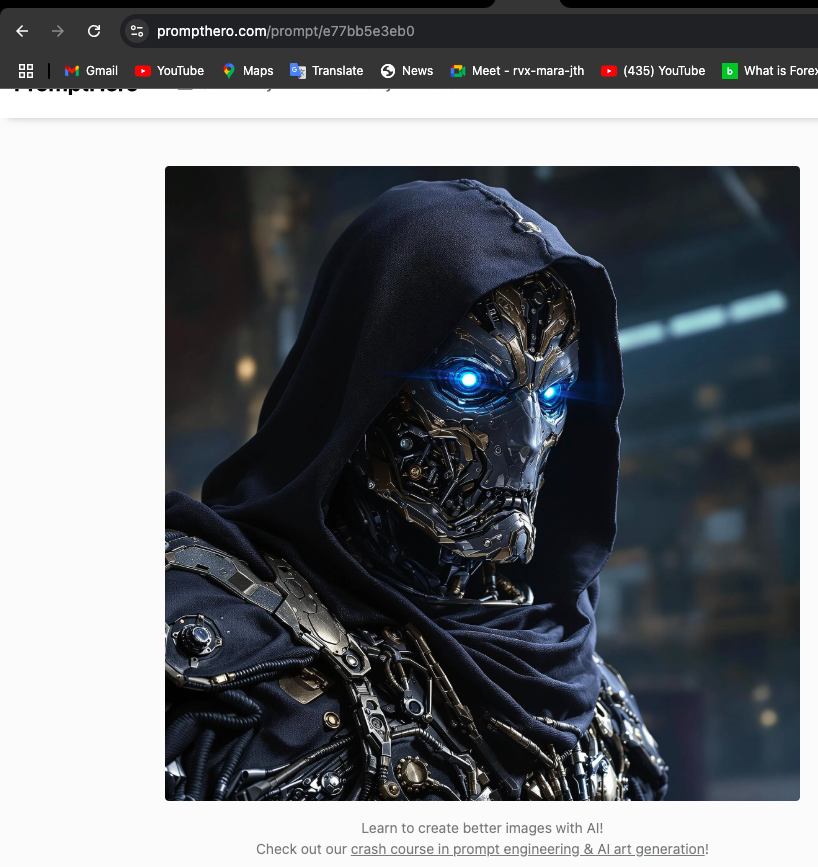Click the red YouTube favicon beside (435) YouTube

coord(609,71)
